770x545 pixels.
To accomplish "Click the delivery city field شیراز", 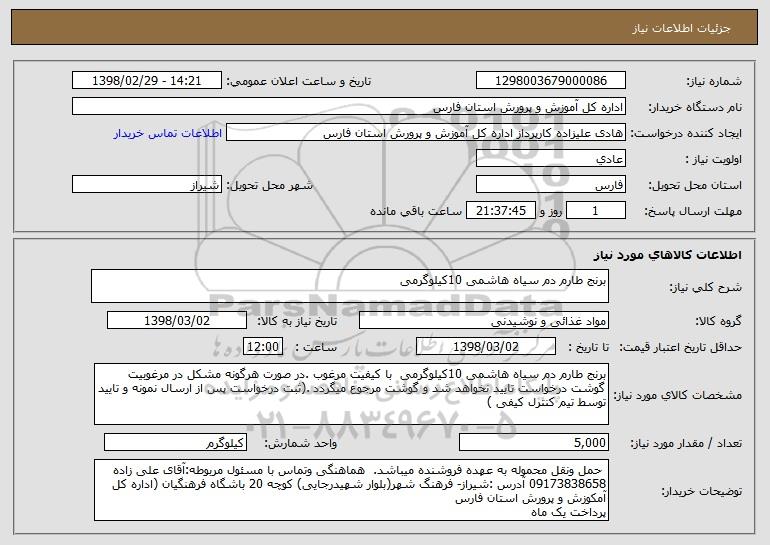I will (x=147, y=185).
